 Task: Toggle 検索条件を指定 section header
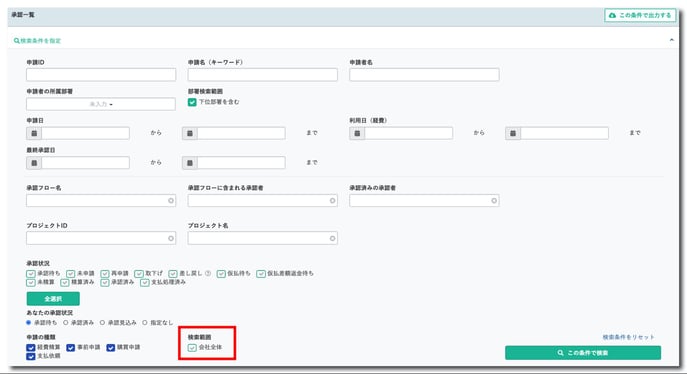click(37, 41)
